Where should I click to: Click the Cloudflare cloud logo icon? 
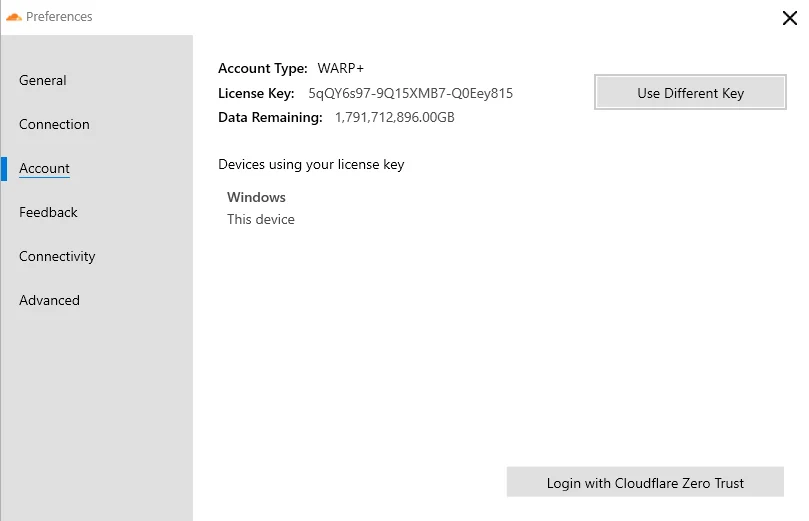[13, 17]
